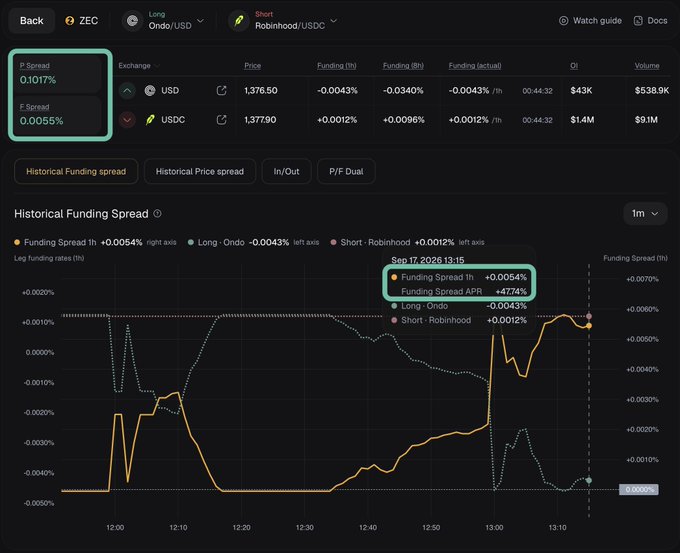The width and height of the screenshot is (680, 553).
Task: Click the -0.0340% 8h funding value
Action: pos(403,90)
